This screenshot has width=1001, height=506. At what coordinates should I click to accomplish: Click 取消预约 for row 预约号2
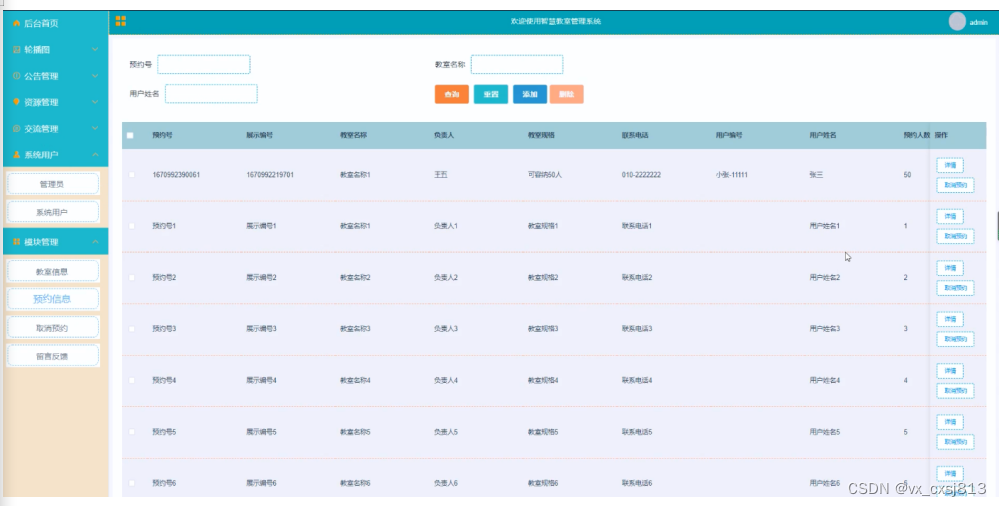coord(955,288)
